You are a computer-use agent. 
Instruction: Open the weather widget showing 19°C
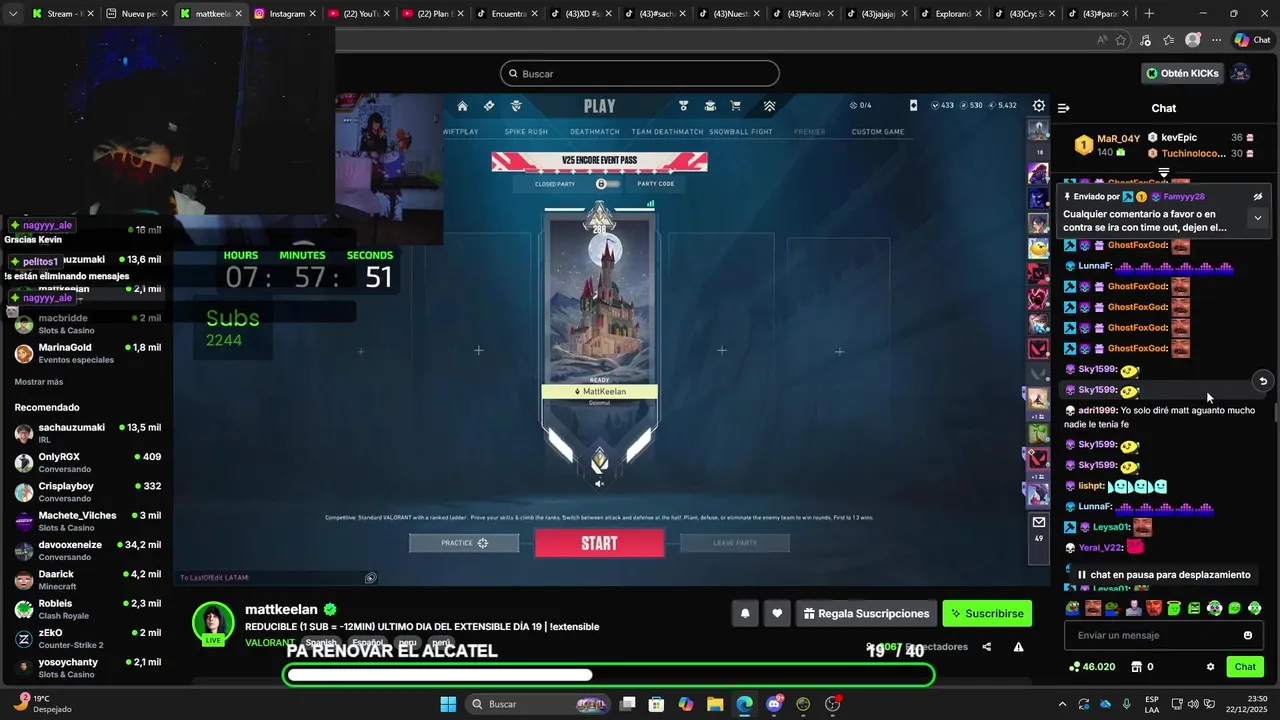[x=43, y=704]
